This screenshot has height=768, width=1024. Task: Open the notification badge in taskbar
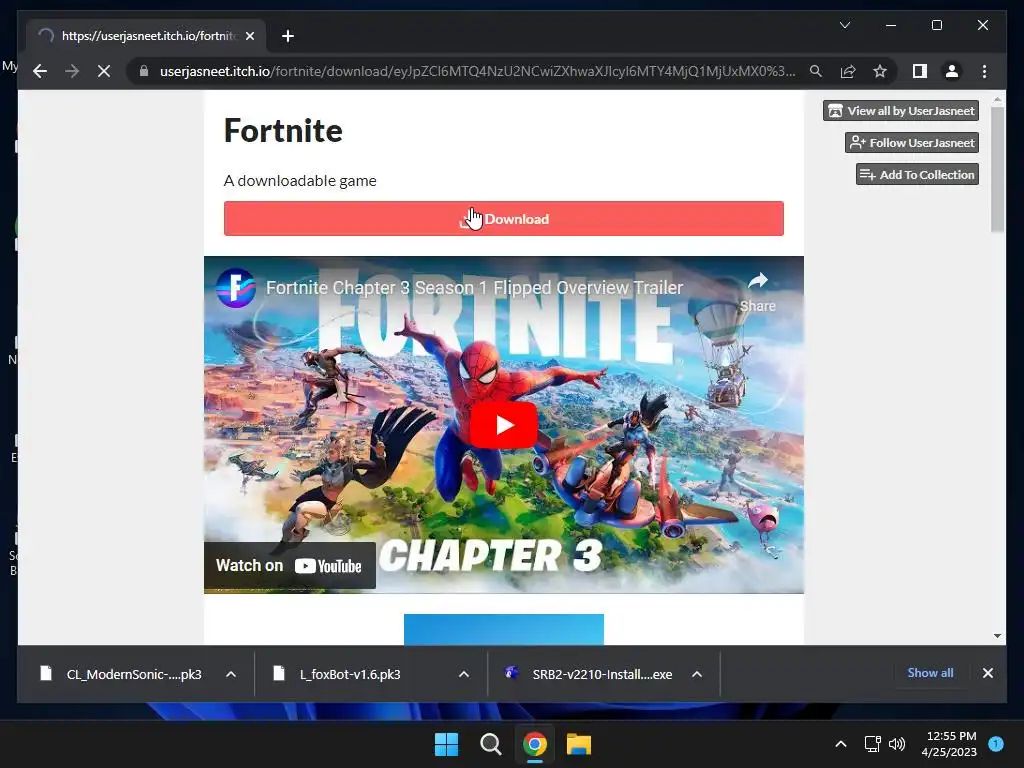point(996,743)
